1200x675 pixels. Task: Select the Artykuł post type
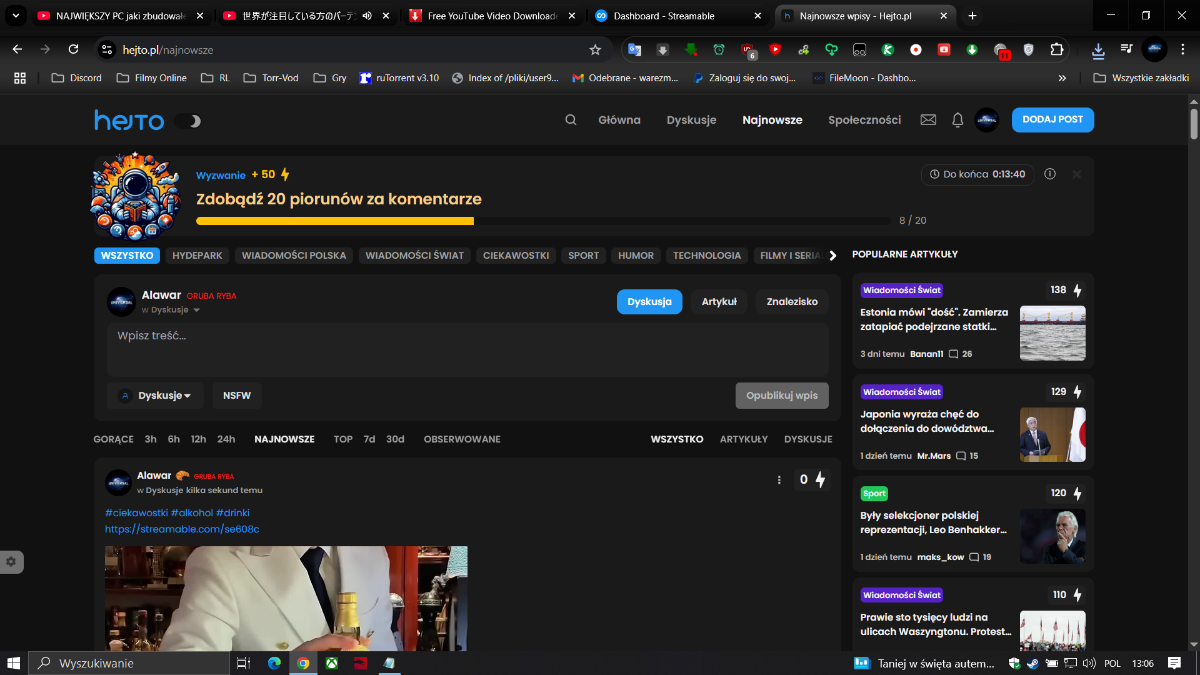719,302
